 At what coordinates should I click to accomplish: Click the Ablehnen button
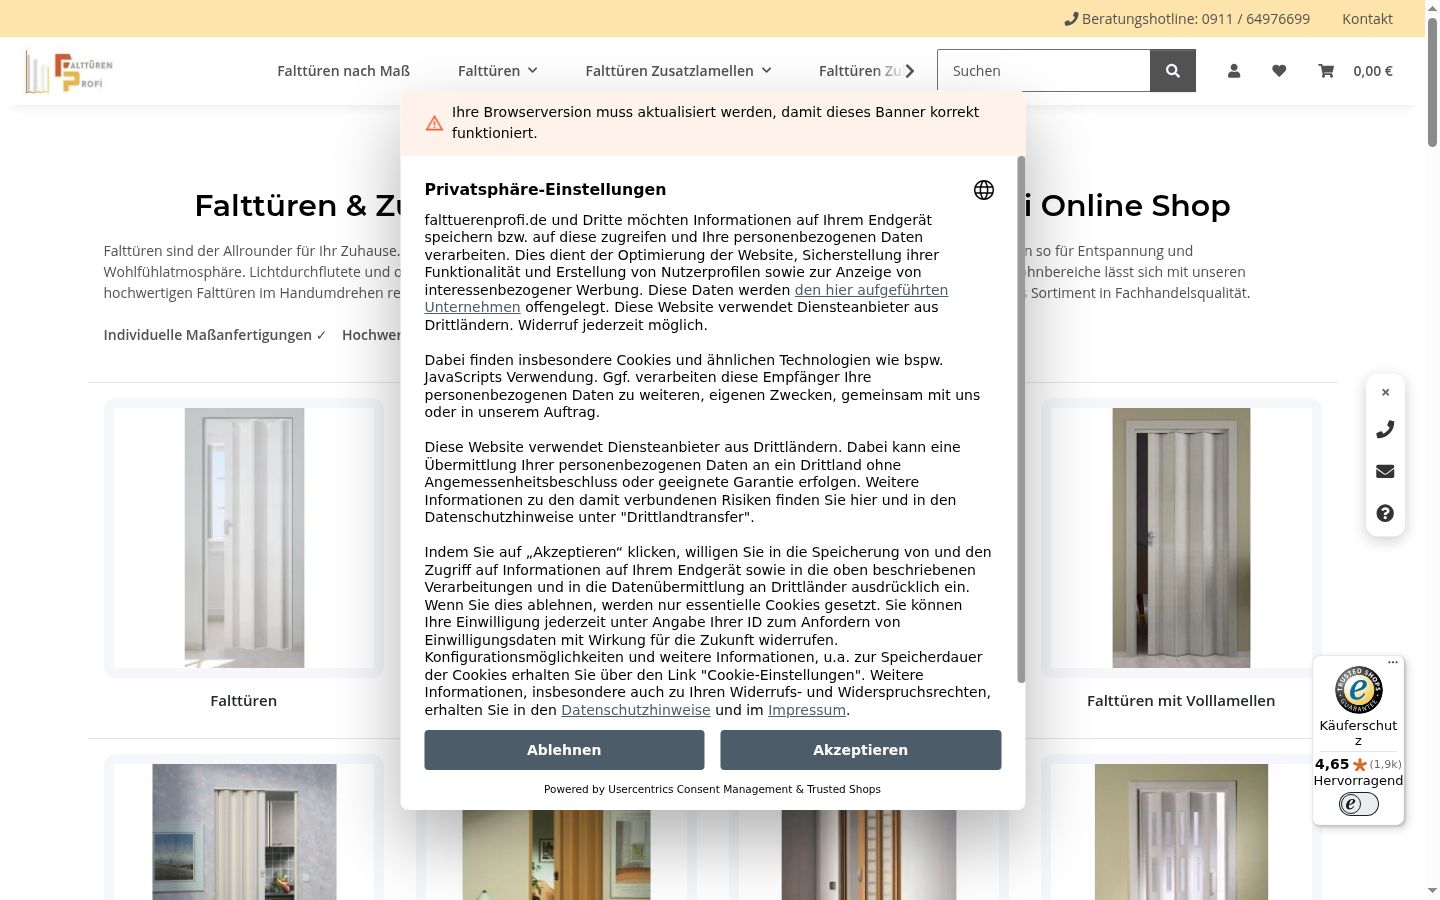[x=564, y=750]
